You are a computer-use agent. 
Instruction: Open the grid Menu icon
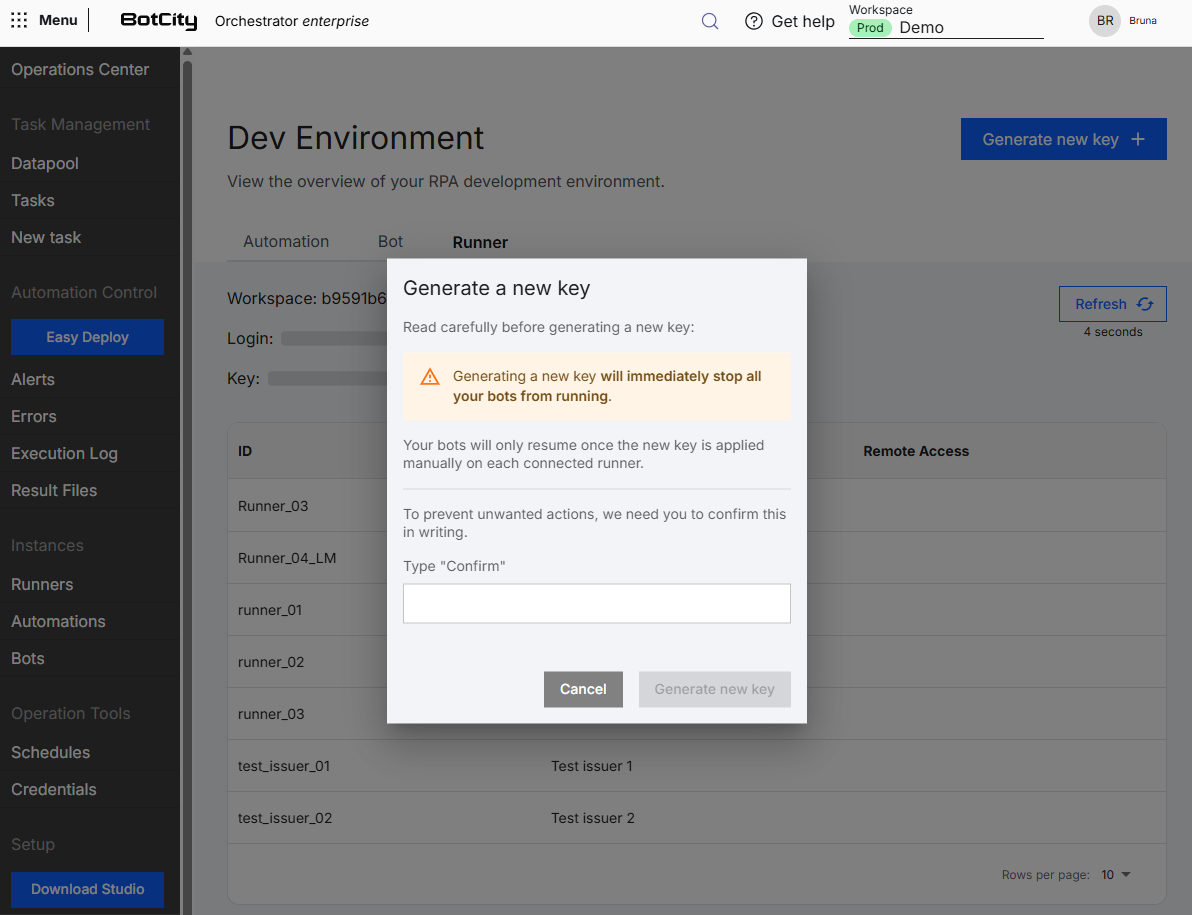(x=19, y=21)
